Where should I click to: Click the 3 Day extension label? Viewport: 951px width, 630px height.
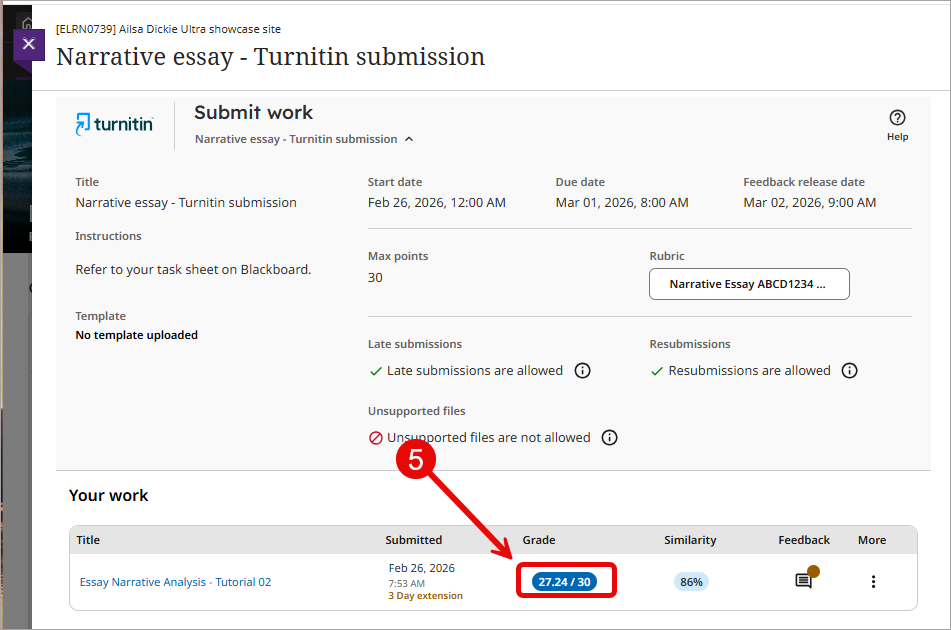[x=425, y=596]
